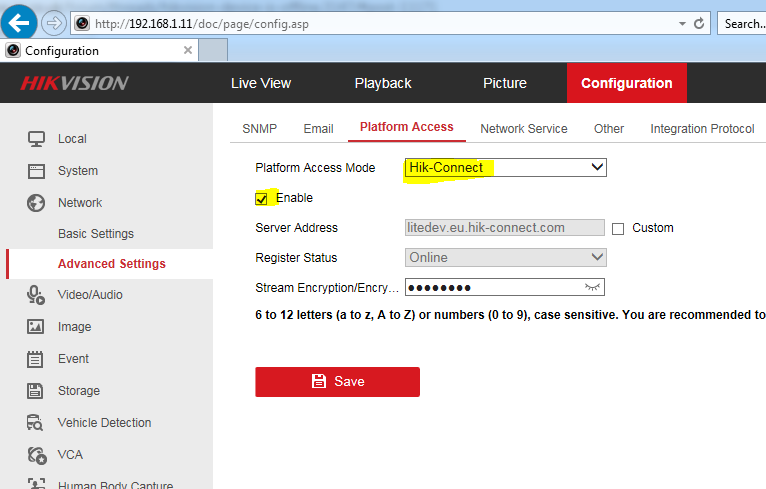Click the System icon in sidebar
The width and height of the screenshot is (766, 489).
click(36, 171)
